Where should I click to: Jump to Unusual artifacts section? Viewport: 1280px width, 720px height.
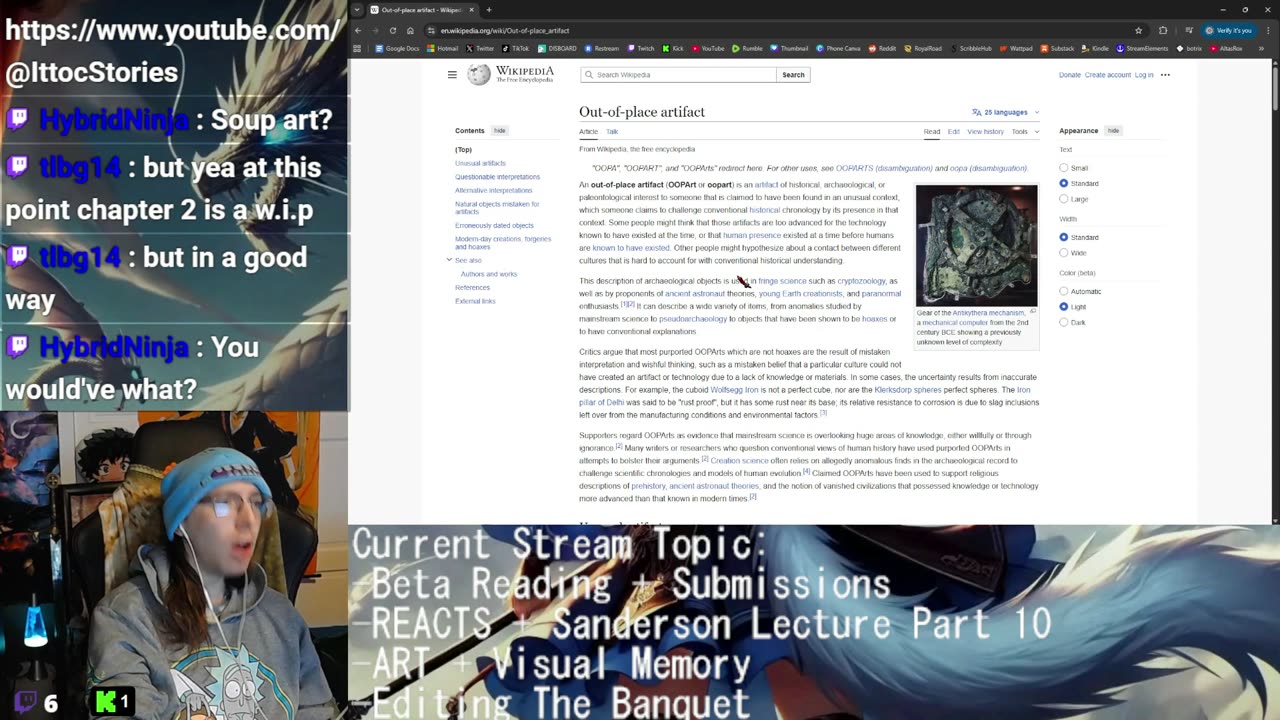click(x=480, y=163)
